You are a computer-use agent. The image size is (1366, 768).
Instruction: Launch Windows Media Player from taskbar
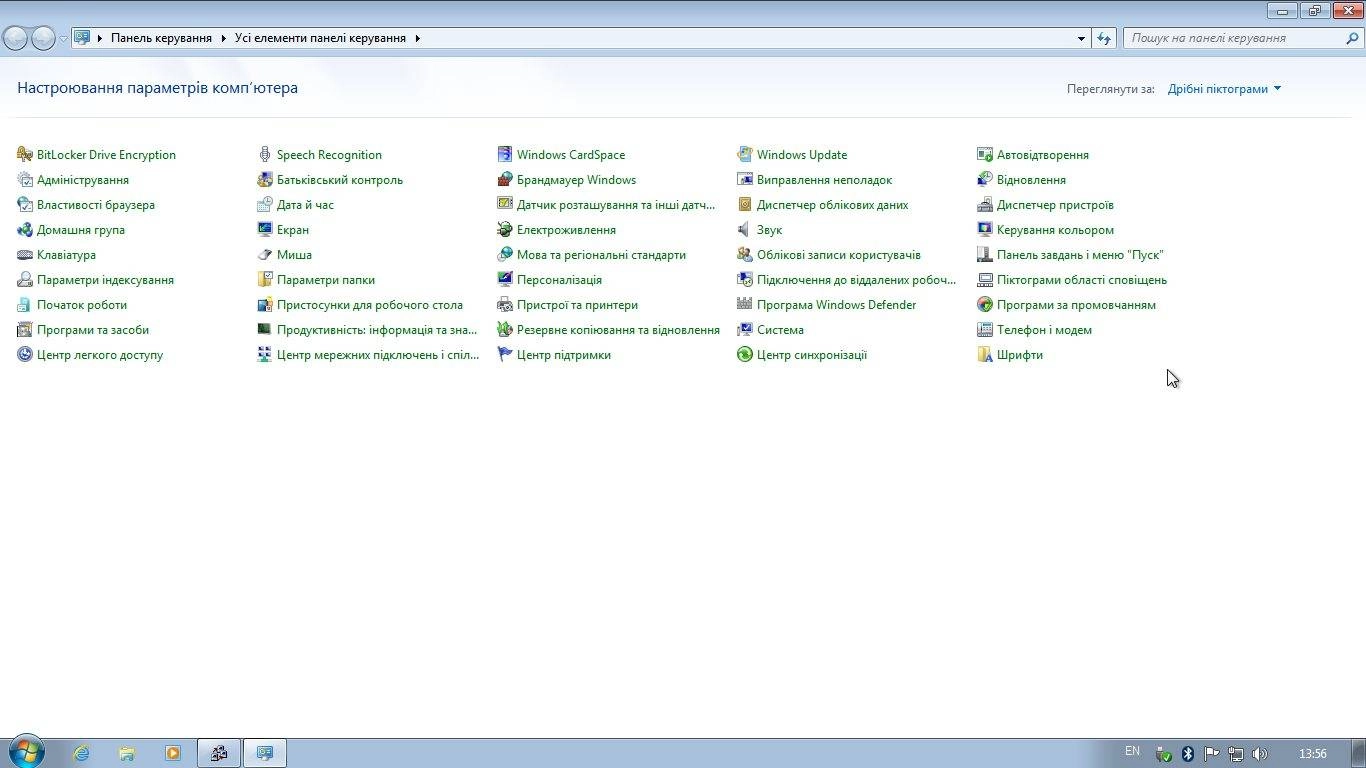172,753
